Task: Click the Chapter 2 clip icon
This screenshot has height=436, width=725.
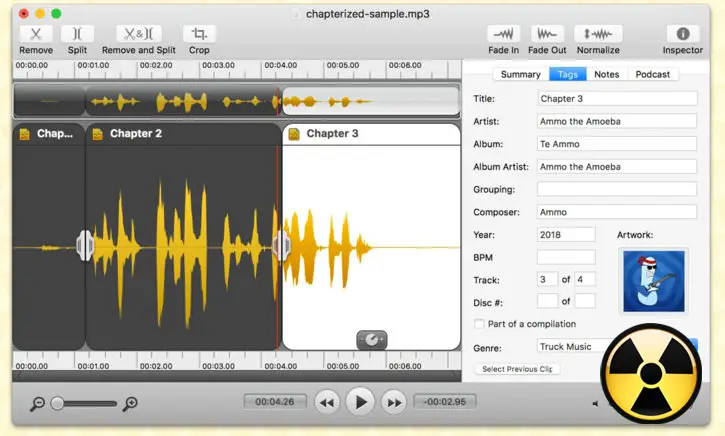Action: pyautogui.click(x=98, y=134)
